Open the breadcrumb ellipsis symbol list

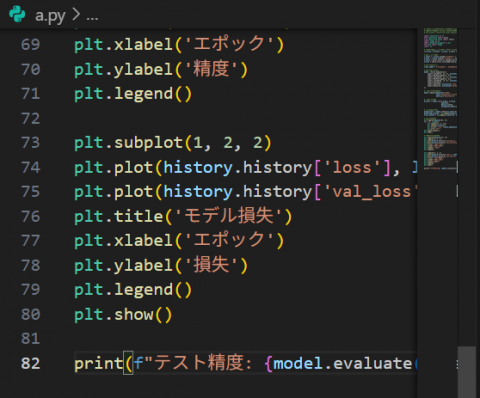(92, 18)
